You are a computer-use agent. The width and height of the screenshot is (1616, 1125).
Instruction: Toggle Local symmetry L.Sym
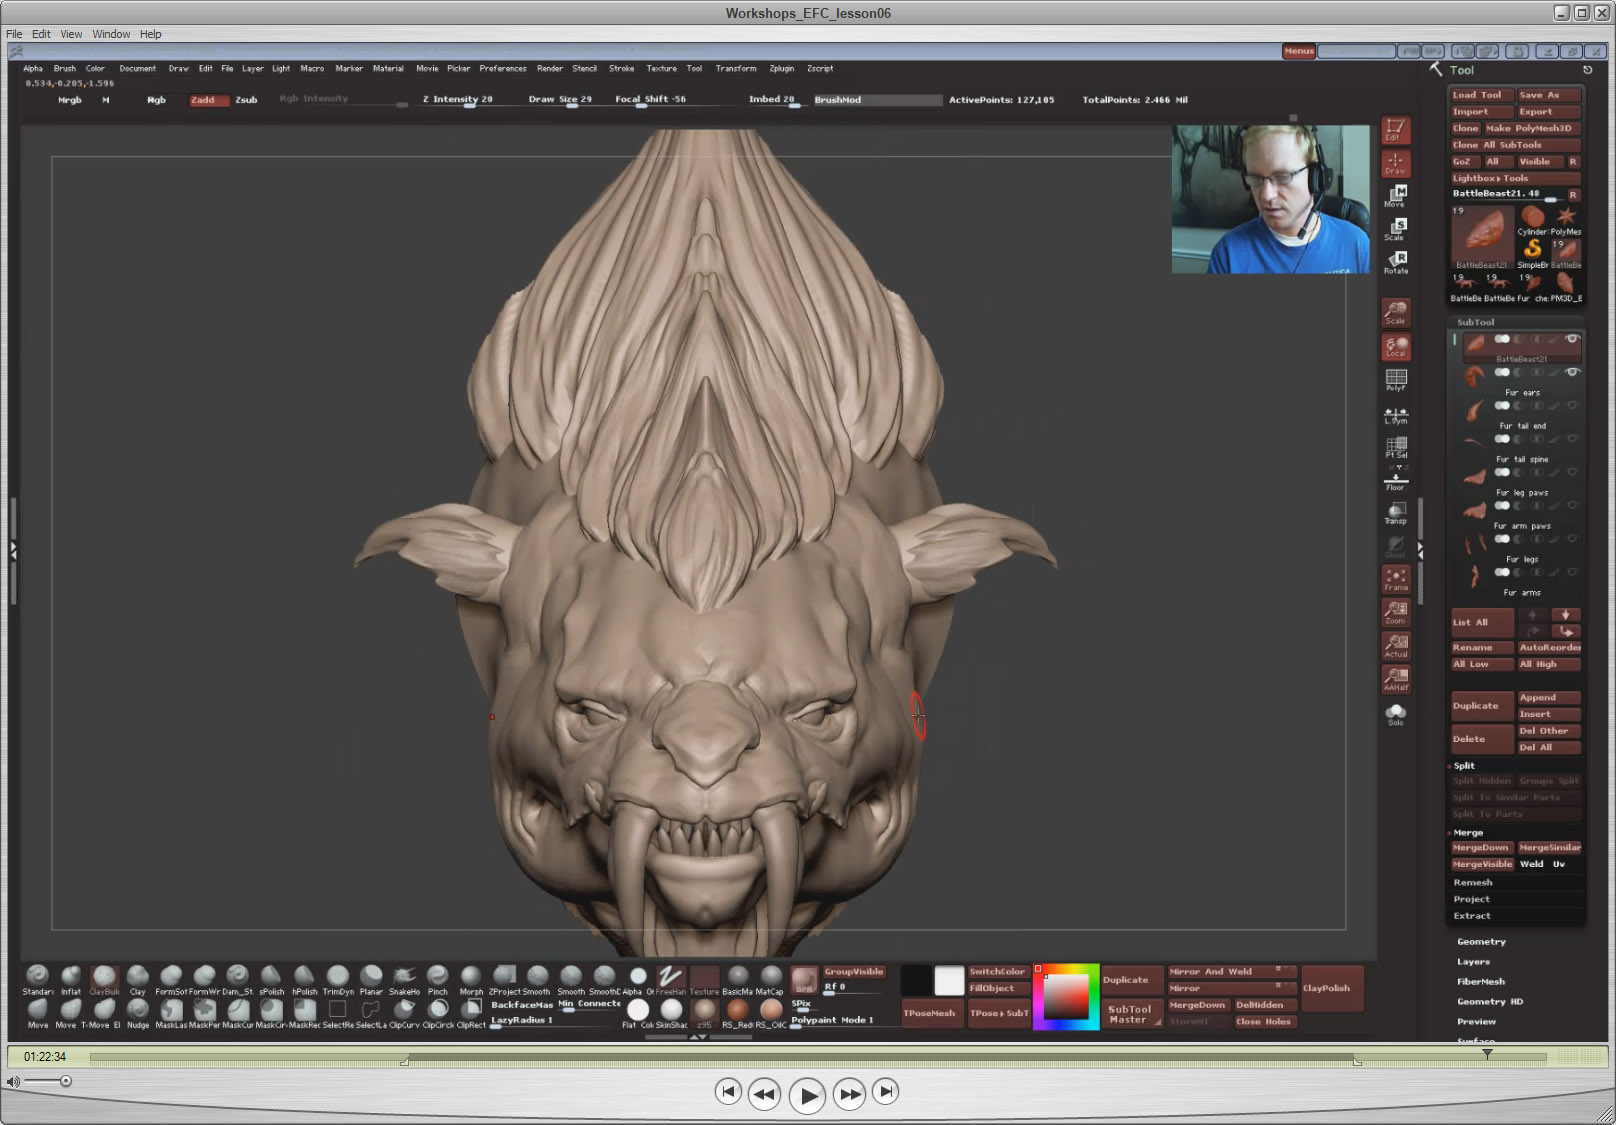pos(1396,414)
